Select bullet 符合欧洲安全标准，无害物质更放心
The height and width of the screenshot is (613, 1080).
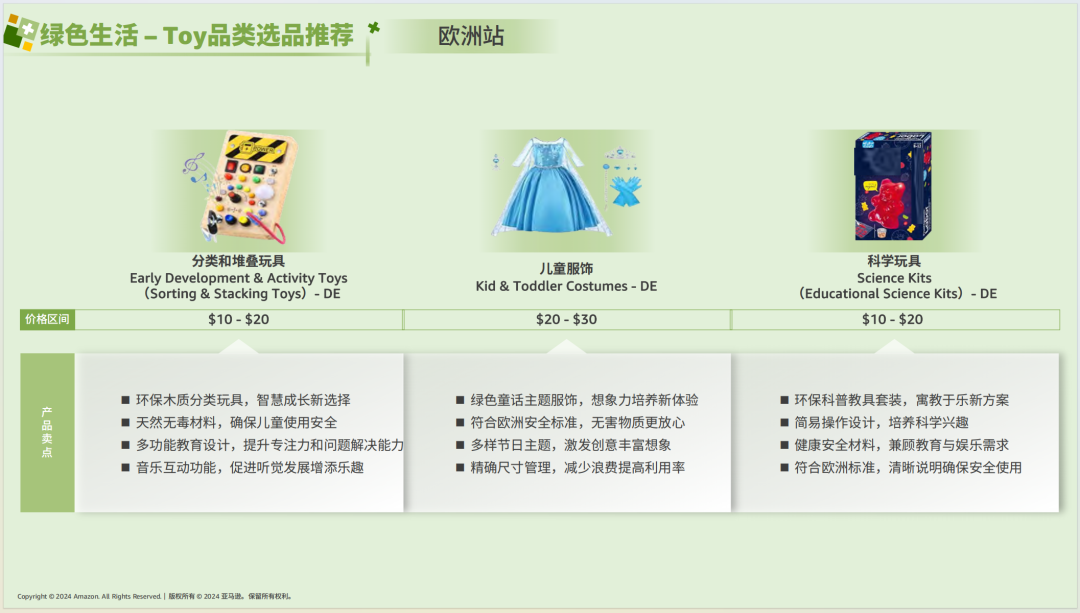click(577, 422)
